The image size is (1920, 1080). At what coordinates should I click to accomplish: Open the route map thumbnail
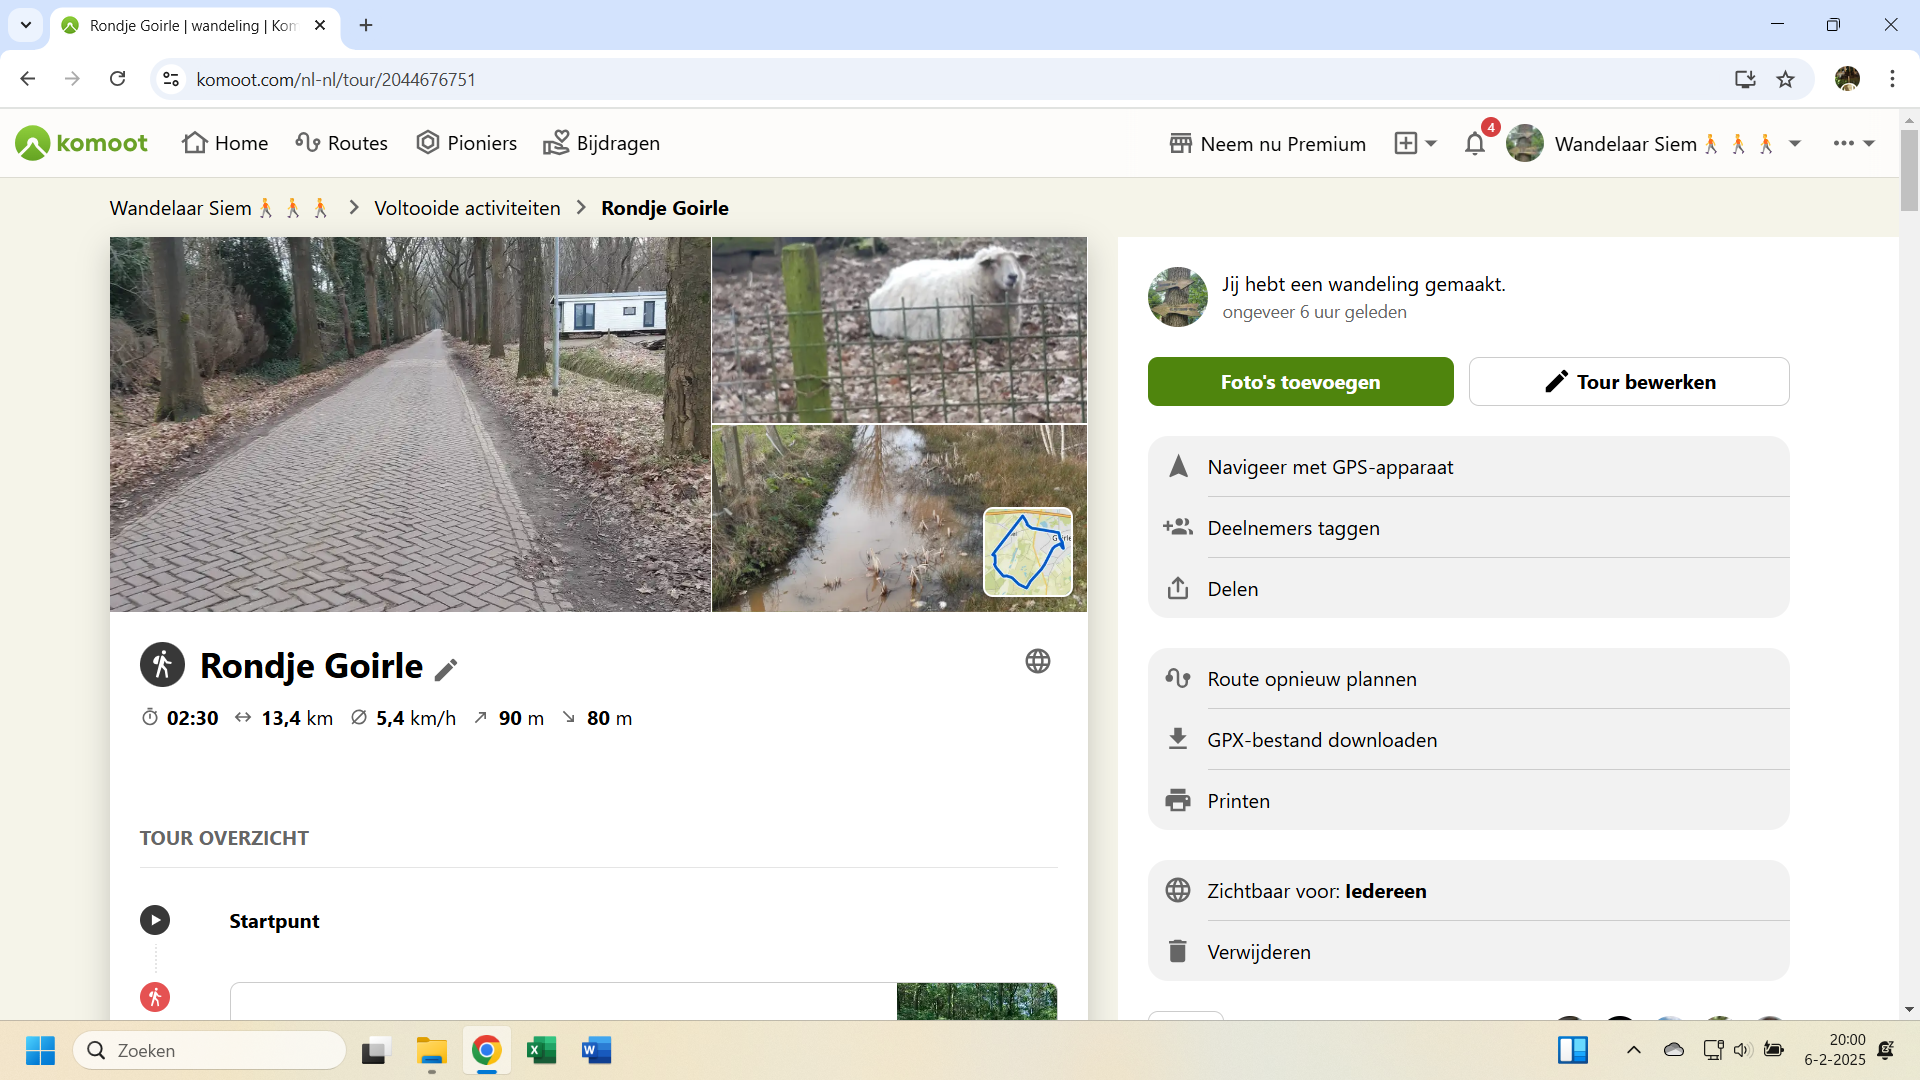point(1027,552)
